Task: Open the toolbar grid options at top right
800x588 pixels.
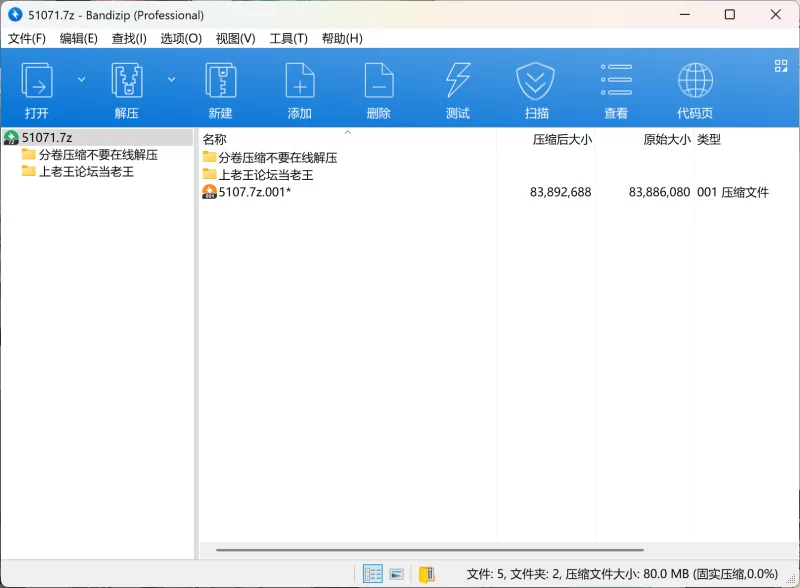Action: pyautogui.click(x=781, y=66)
